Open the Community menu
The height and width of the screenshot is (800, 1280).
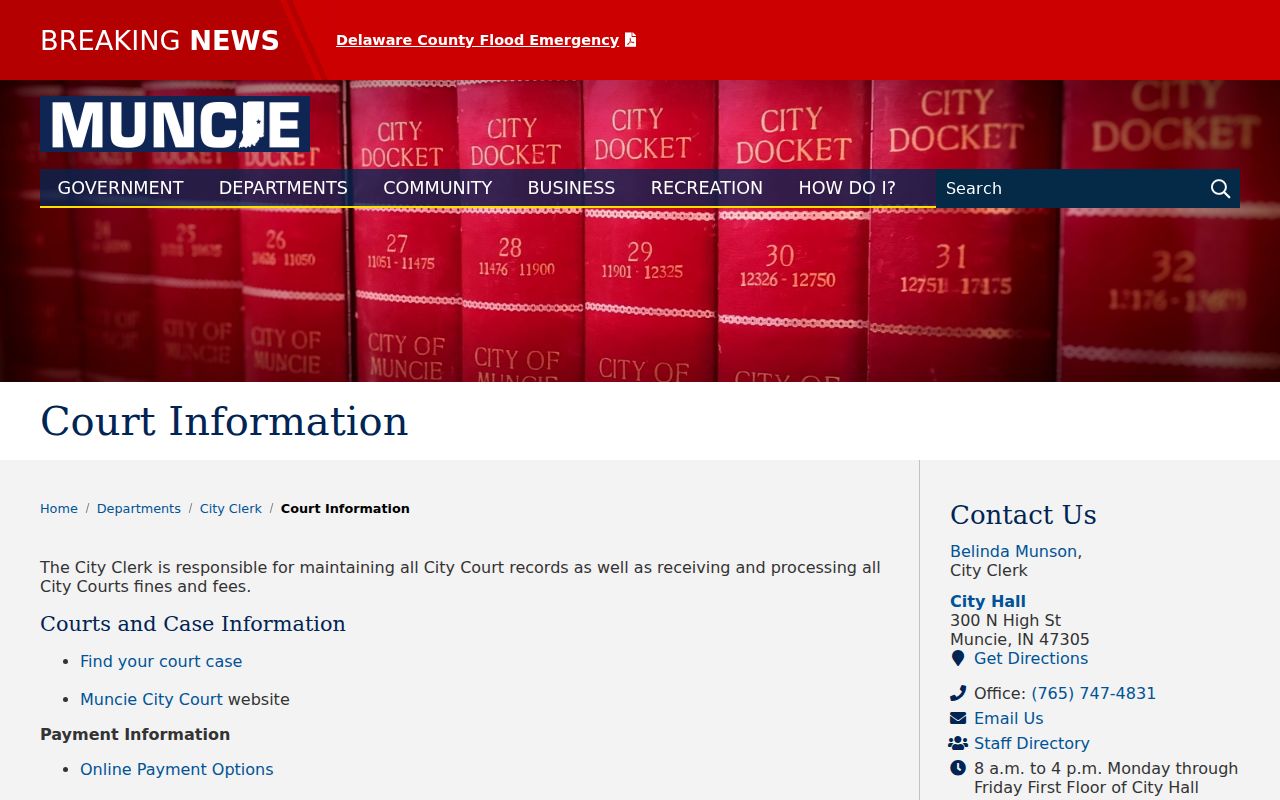pyautogui.click(x=438, y=188)
